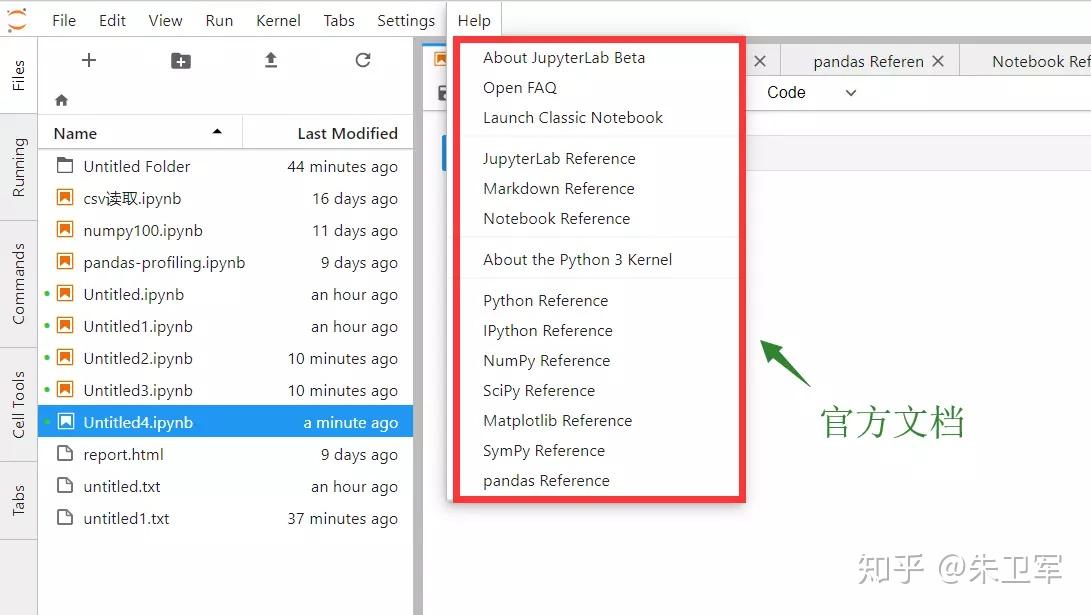Open the Settings menu
1091x615 pixels.
point(406,21)
